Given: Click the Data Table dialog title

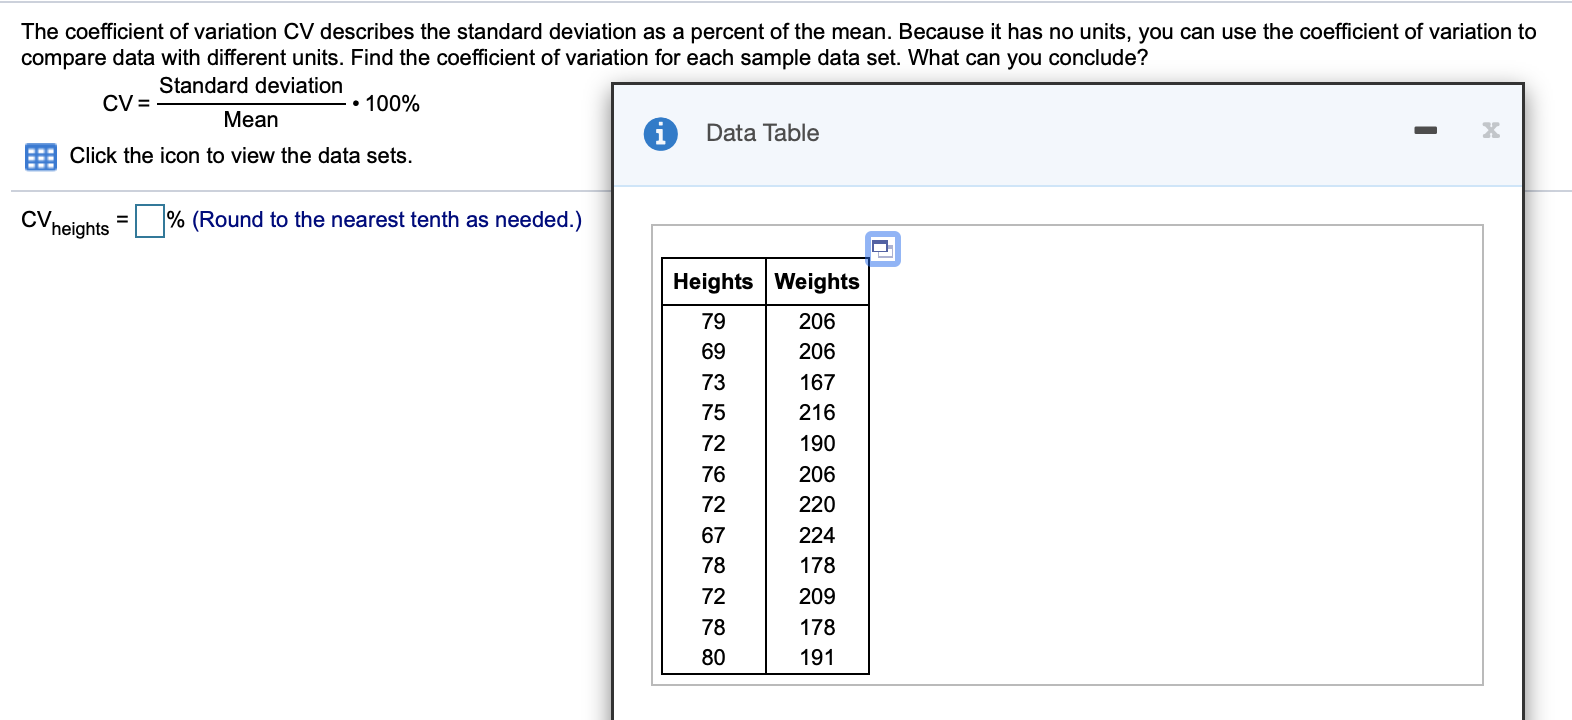Looking at the screenshot, I should pyautogui.click(x=762, y=133).
